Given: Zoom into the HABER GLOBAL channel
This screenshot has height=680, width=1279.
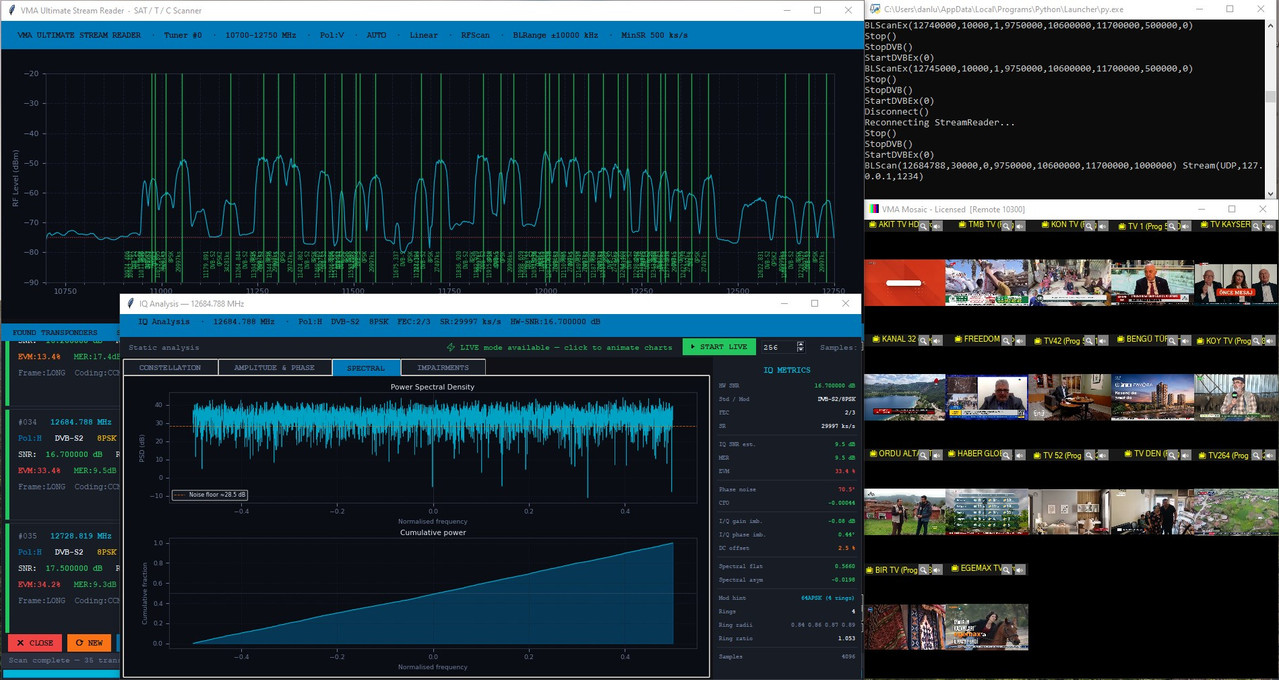Looking at the screenshot, I should [x=1006, y=456].
